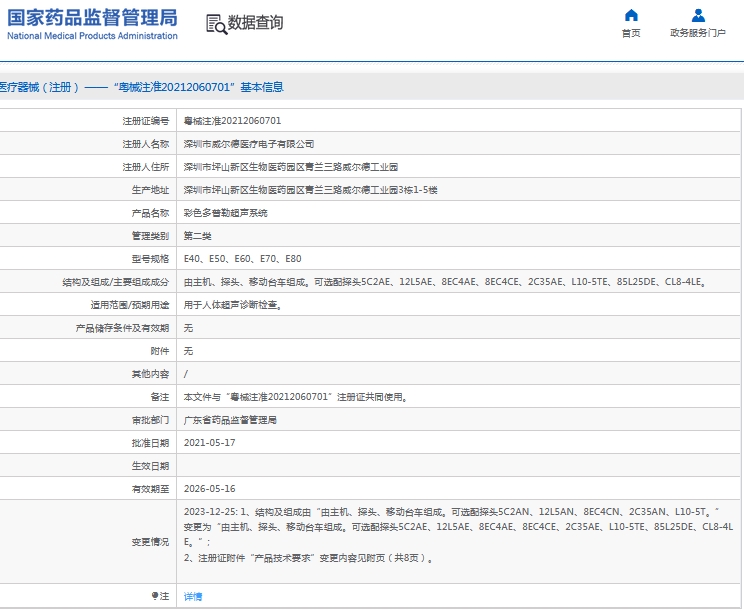
Task: Click the line 注册证附件"产品技术要求"变更内容见附页
Action: [308, 558]
